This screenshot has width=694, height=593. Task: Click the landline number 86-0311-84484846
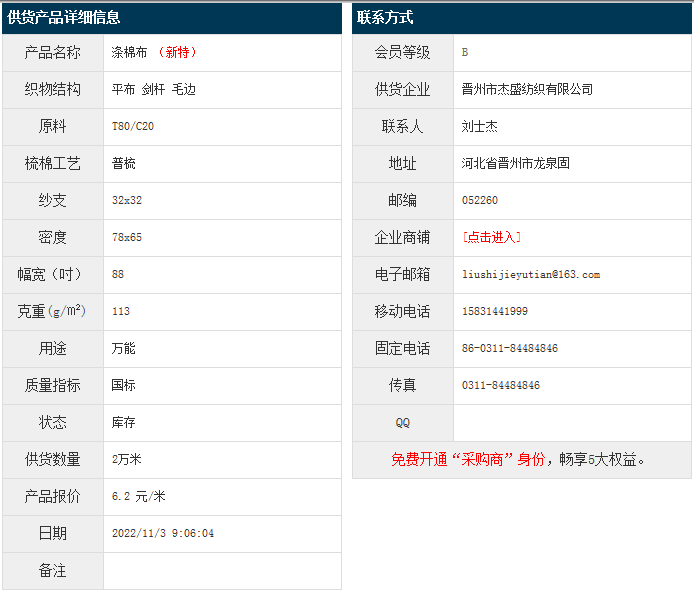[509, 348]
